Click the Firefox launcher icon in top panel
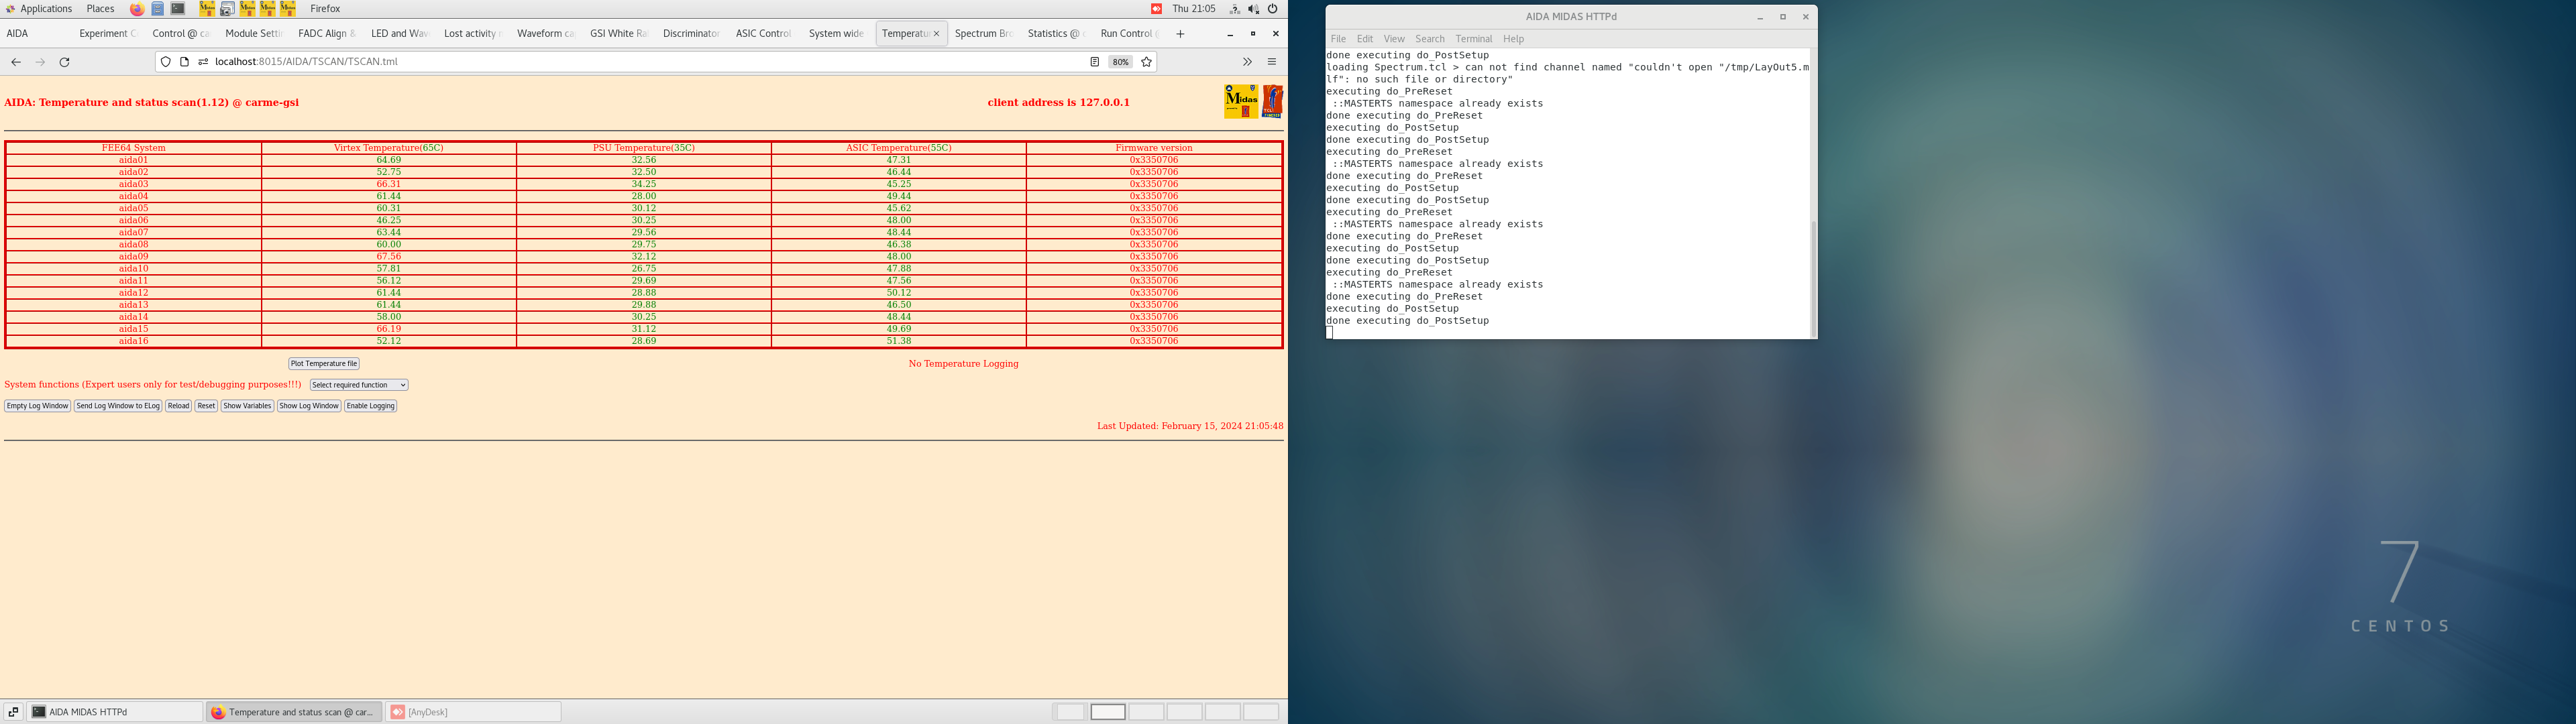Screen dimensions: 2576x724 point(137,9)
